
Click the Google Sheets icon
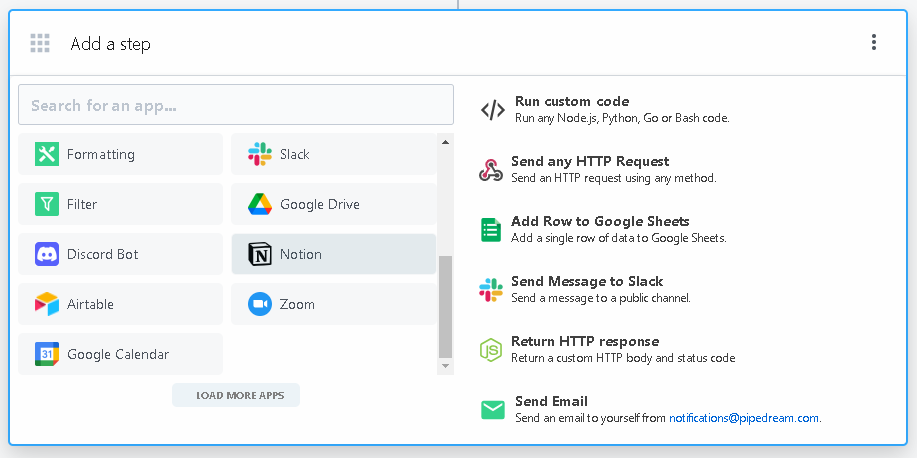pyautogui.click(x=491, y=230)
